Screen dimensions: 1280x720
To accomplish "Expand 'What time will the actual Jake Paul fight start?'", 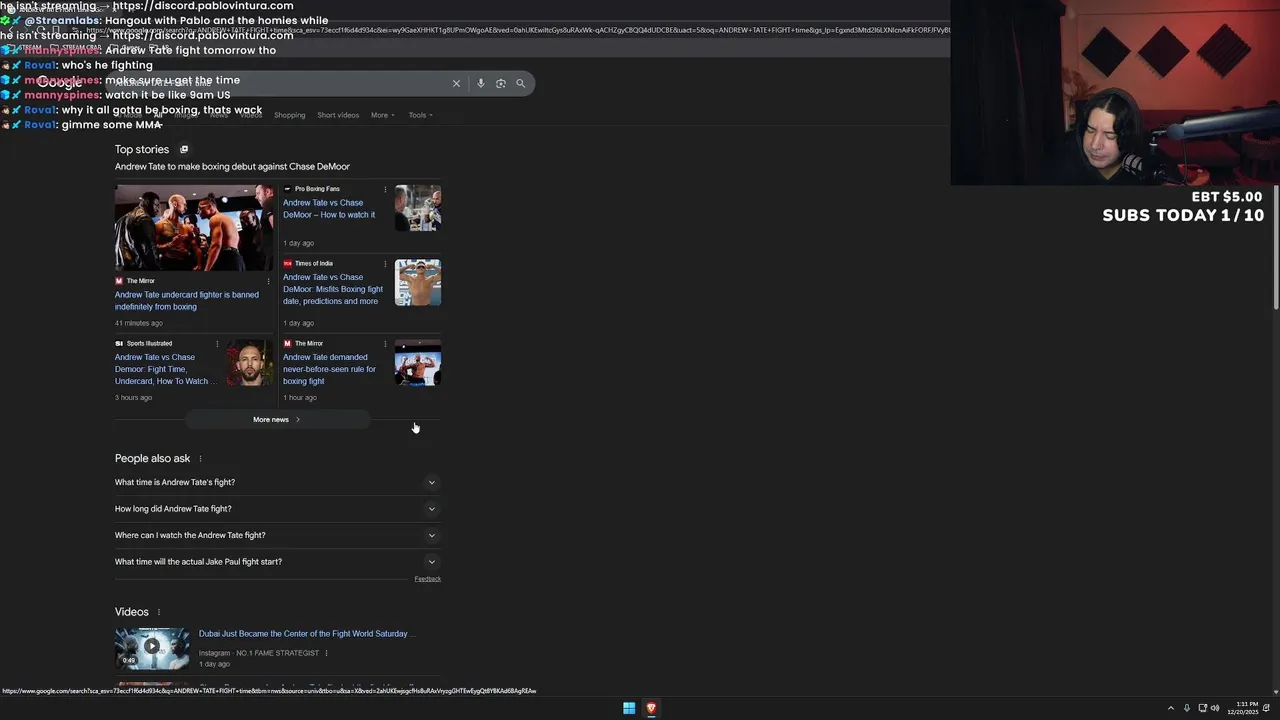I will pyautogui.click(x=278, y=562).
